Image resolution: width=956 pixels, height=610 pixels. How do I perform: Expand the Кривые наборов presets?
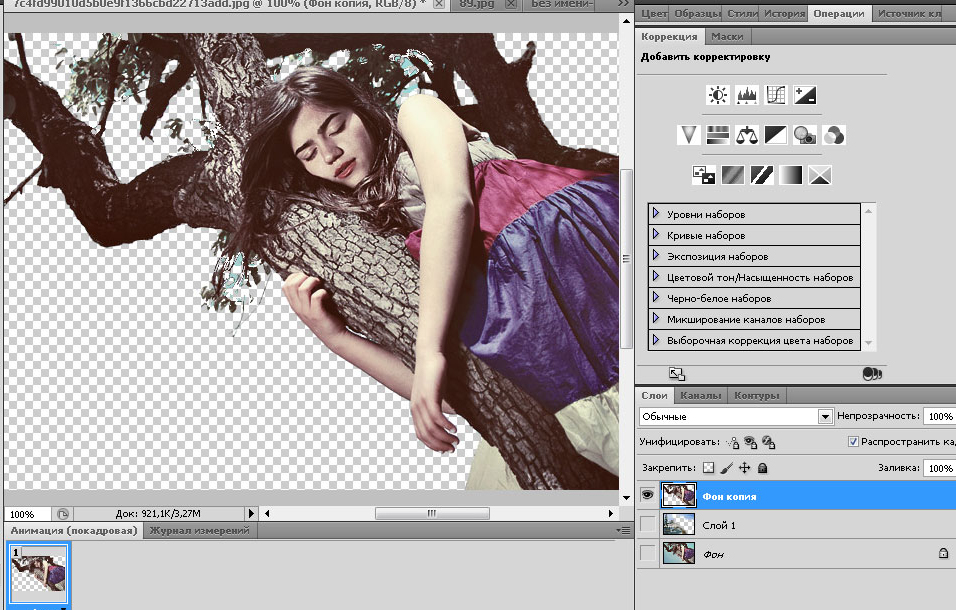click(656, 235)
